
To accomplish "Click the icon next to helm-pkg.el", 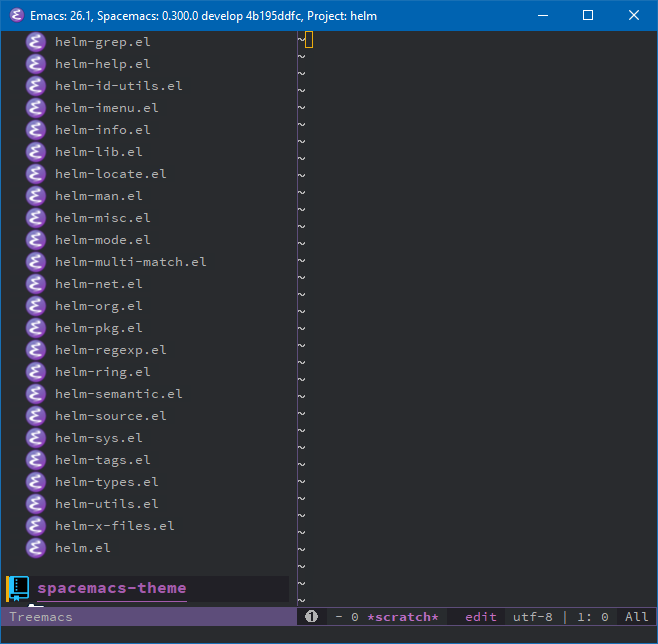I will pyautogui.click(x=36, y=328).
